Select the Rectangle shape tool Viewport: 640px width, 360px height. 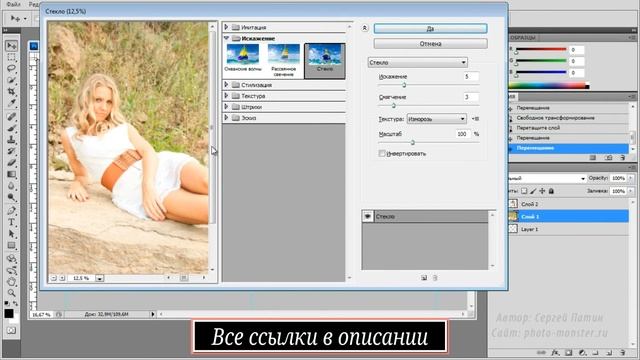(11, 245)
